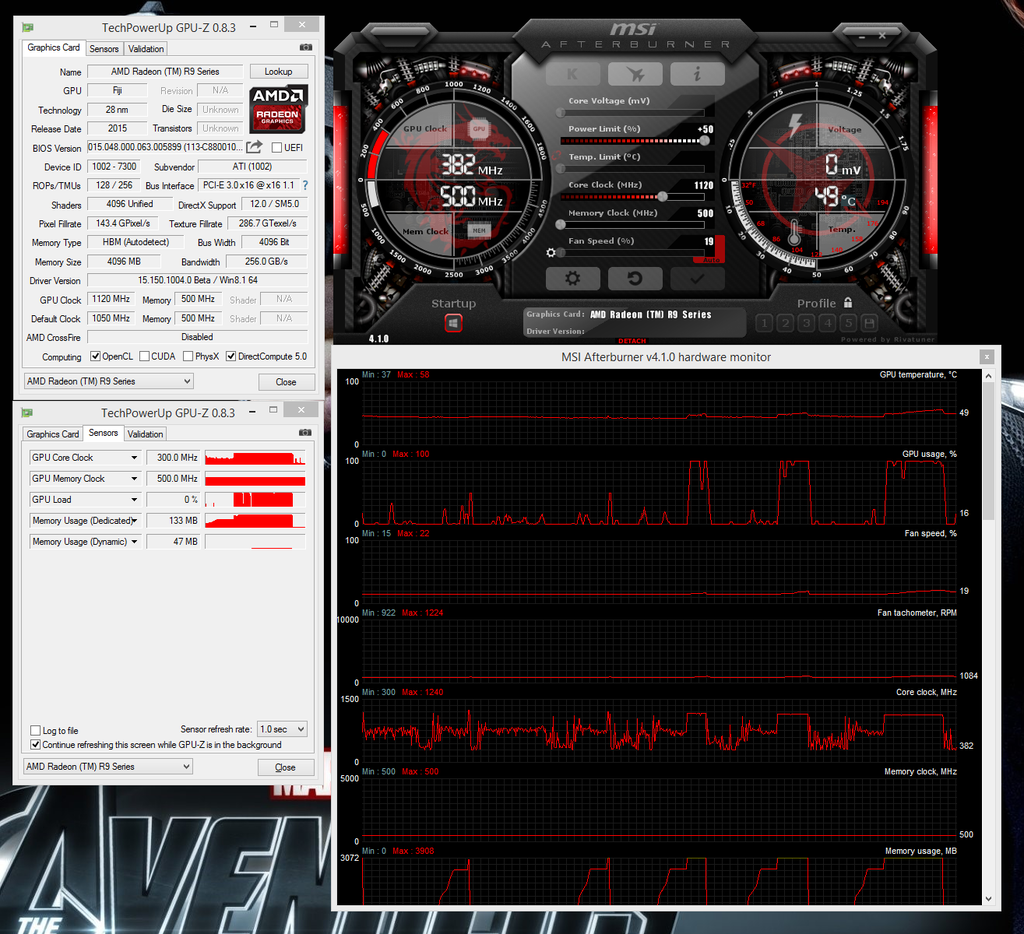Click the Afterburner apply checkmark button

tap(697, 279)
